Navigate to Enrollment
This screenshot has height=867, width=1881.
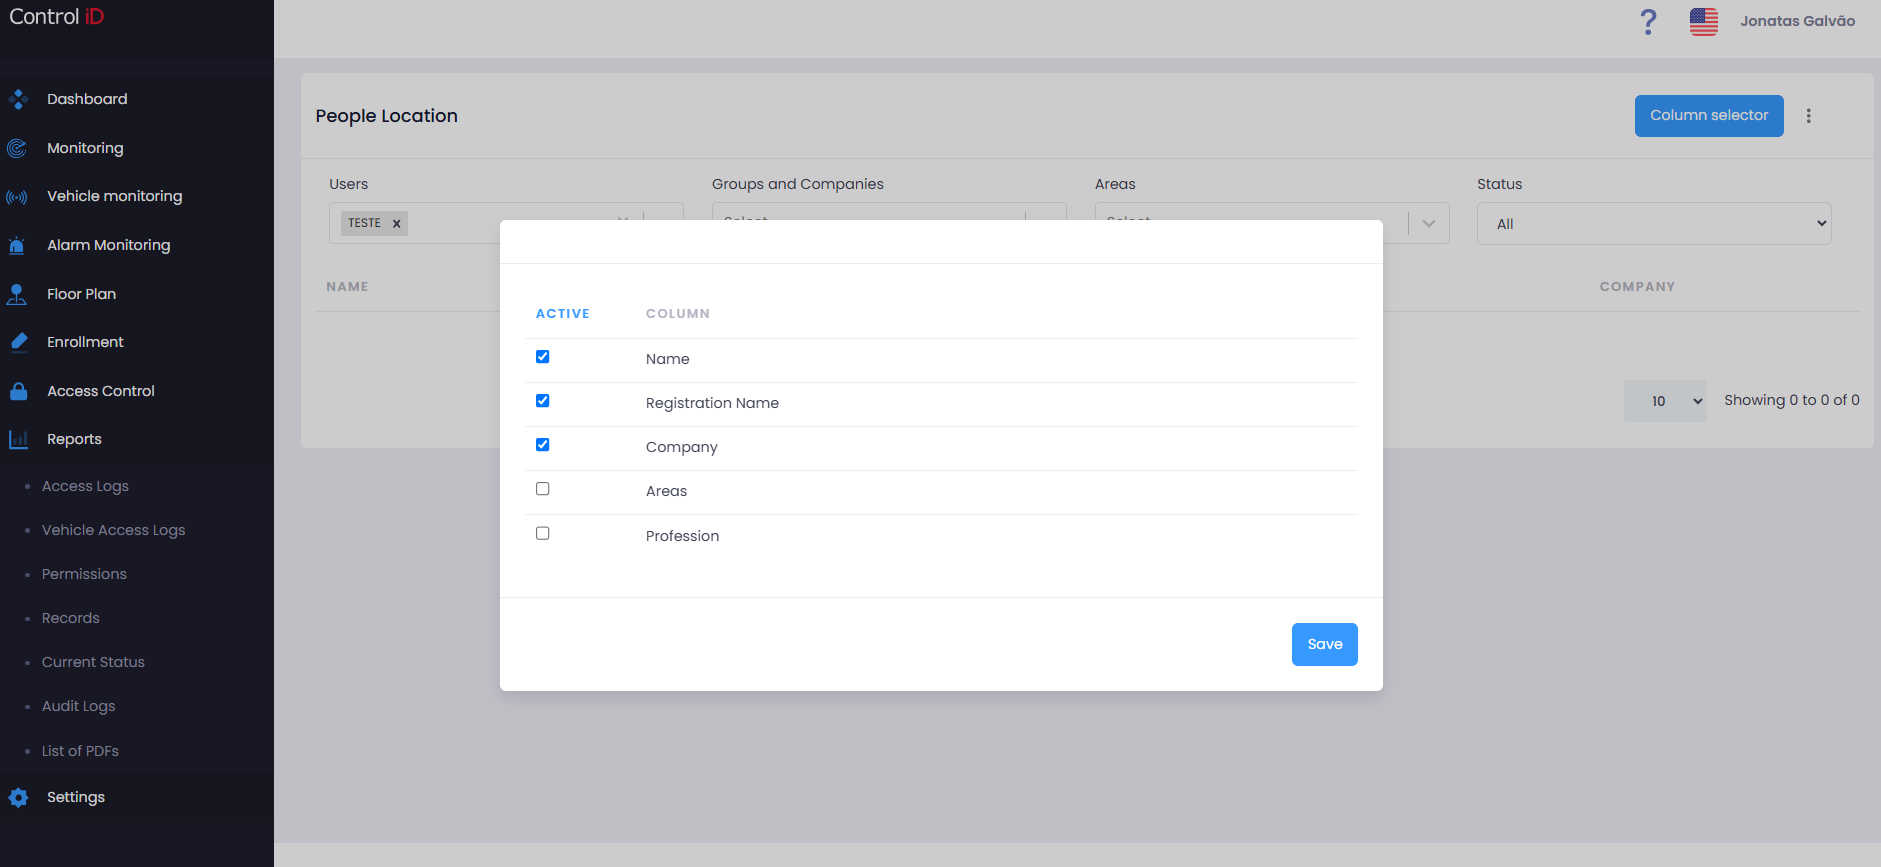pyautogui.click(x=85, y=342)
